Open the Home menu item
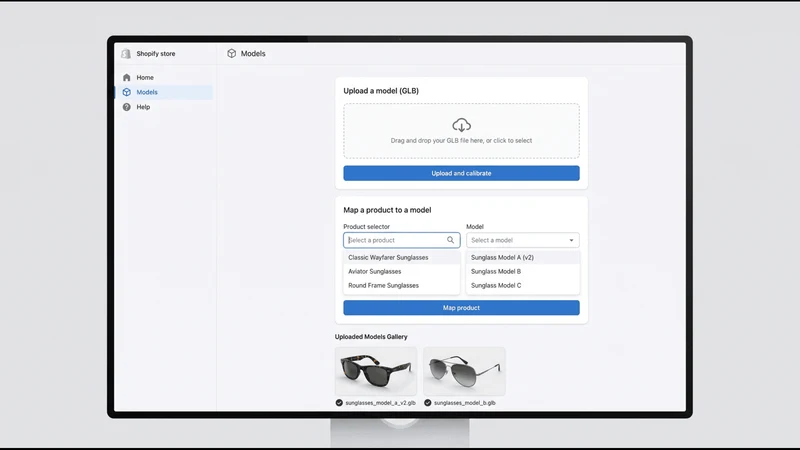The width and height of the screenshot is (800, 450). (164, 78)
